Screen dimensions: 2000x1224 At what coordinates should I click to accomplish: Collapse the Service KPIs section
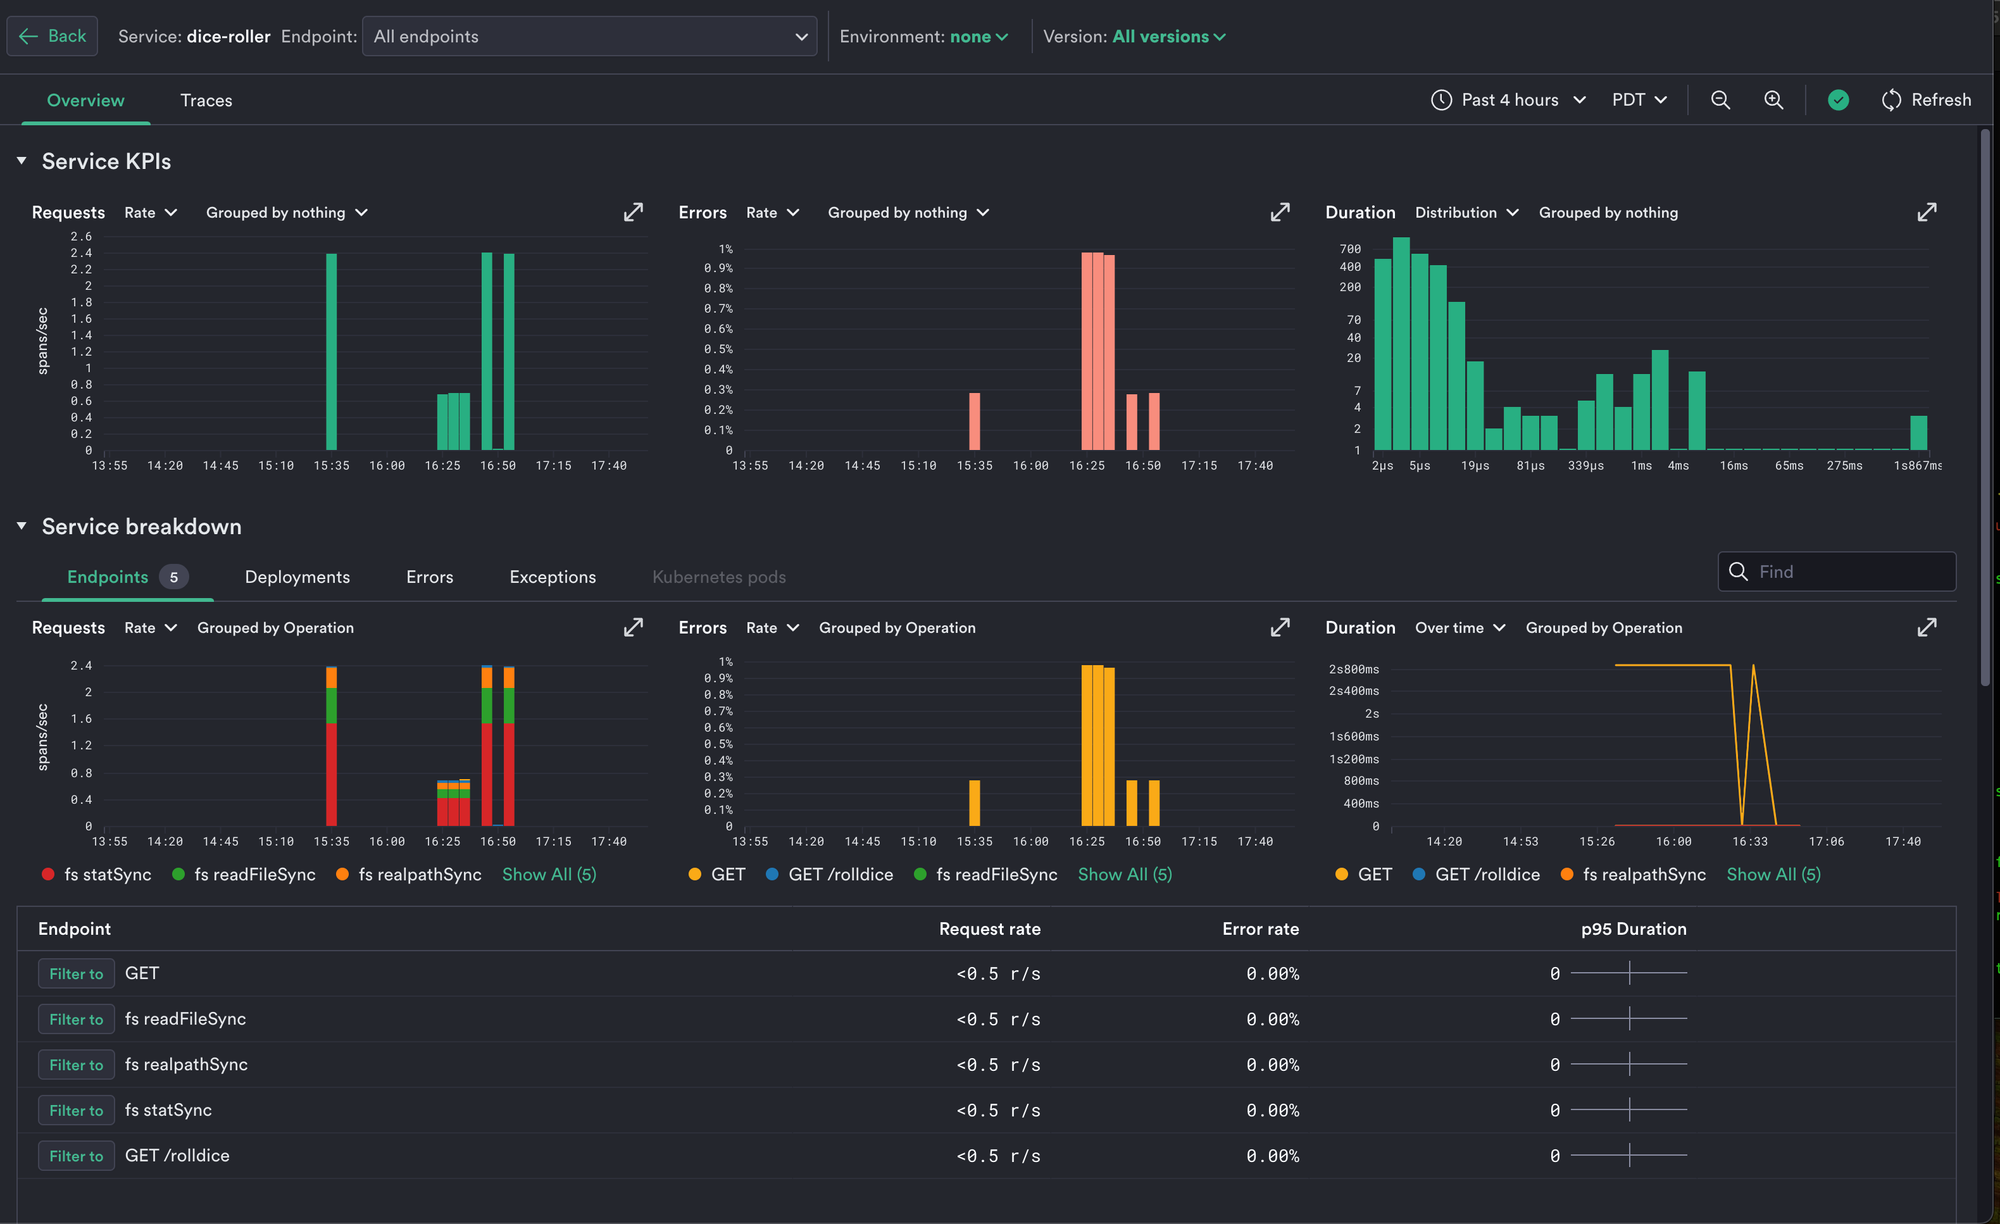[x=22, y=161]
